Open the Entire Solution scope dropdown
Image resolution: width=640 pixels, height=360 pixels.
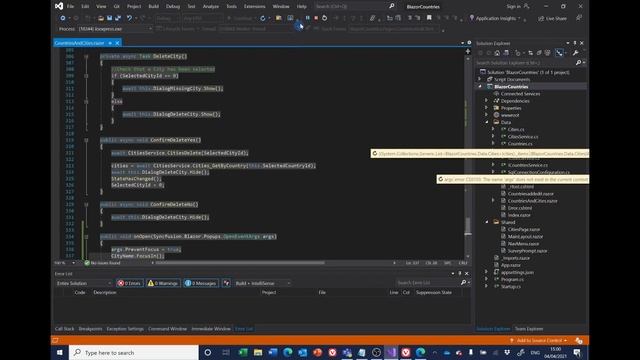84,283
